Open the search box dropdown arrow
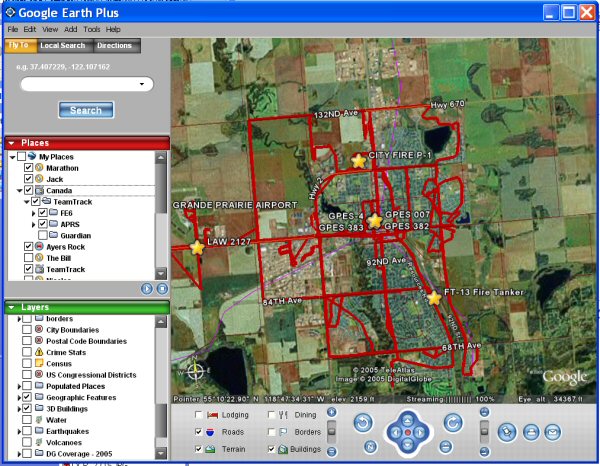This screenshot has height=466, width=600. pos(142,84)
